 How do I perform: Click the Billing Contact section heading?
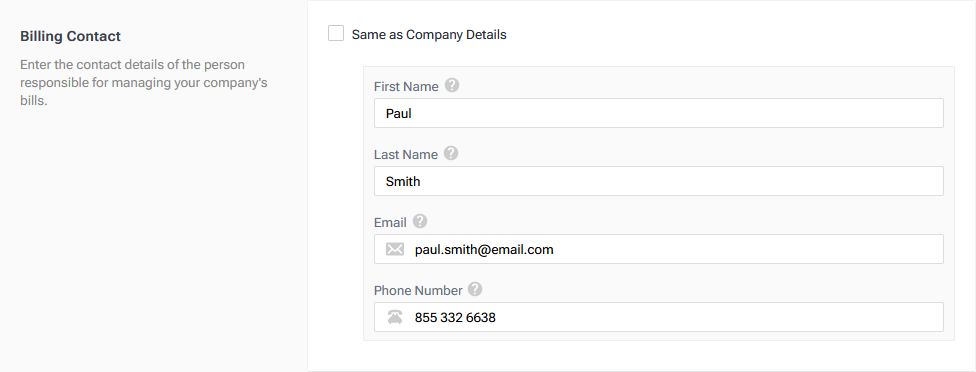coord(70,36)
